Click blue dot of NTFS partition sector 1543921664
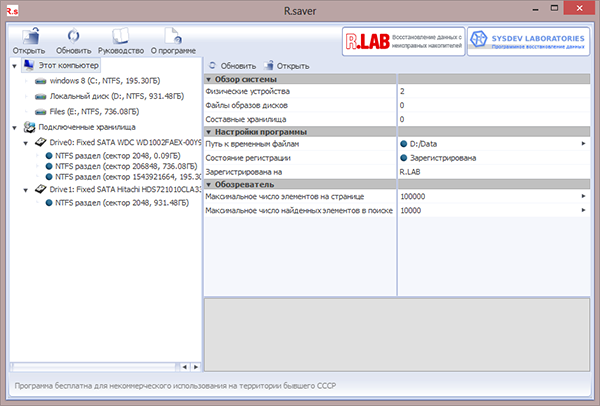This screenshot has width=600, height=406. 49,177
